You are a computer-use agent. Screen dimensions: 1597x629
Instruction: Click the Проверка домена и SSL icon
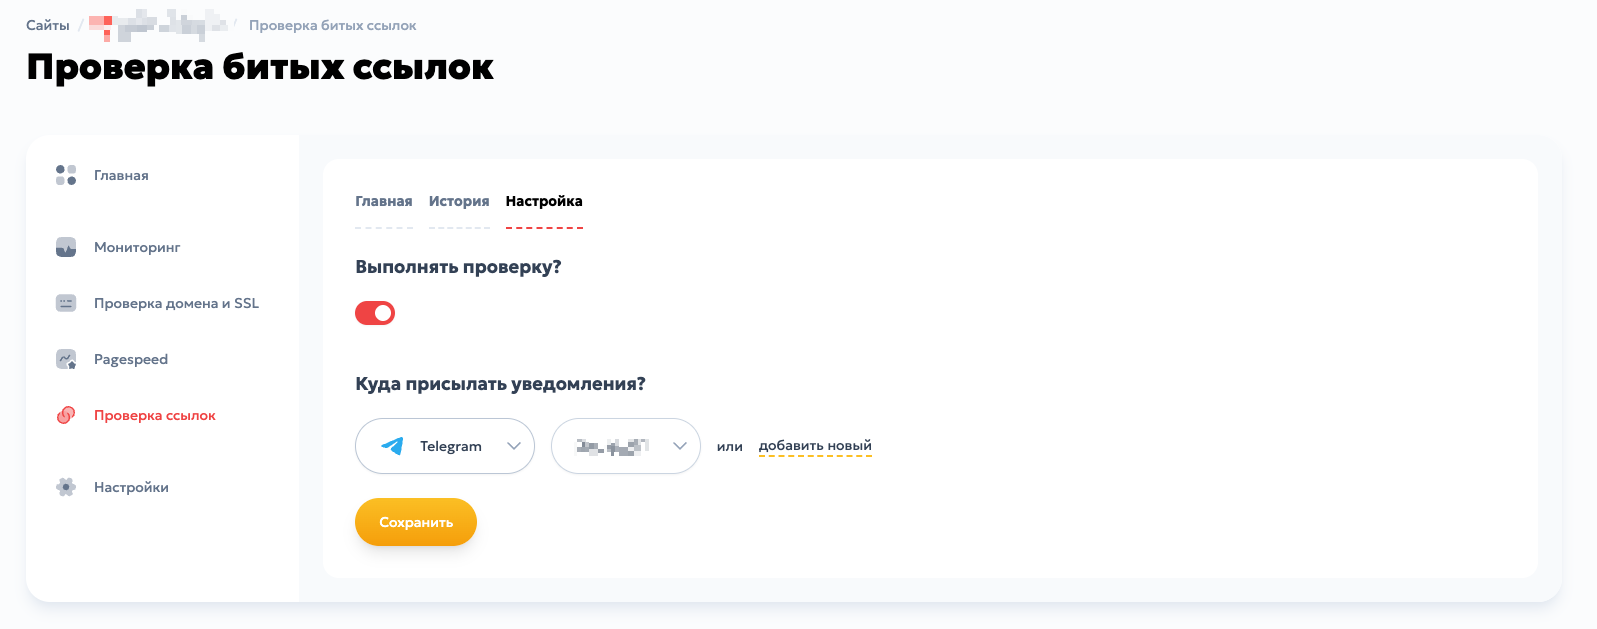[x=66, y=303]
